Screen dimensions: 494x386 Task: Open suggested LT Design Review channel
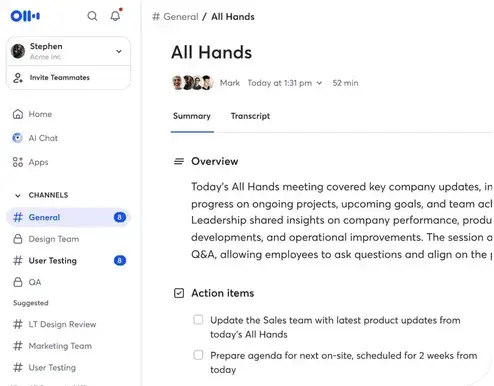62,324
